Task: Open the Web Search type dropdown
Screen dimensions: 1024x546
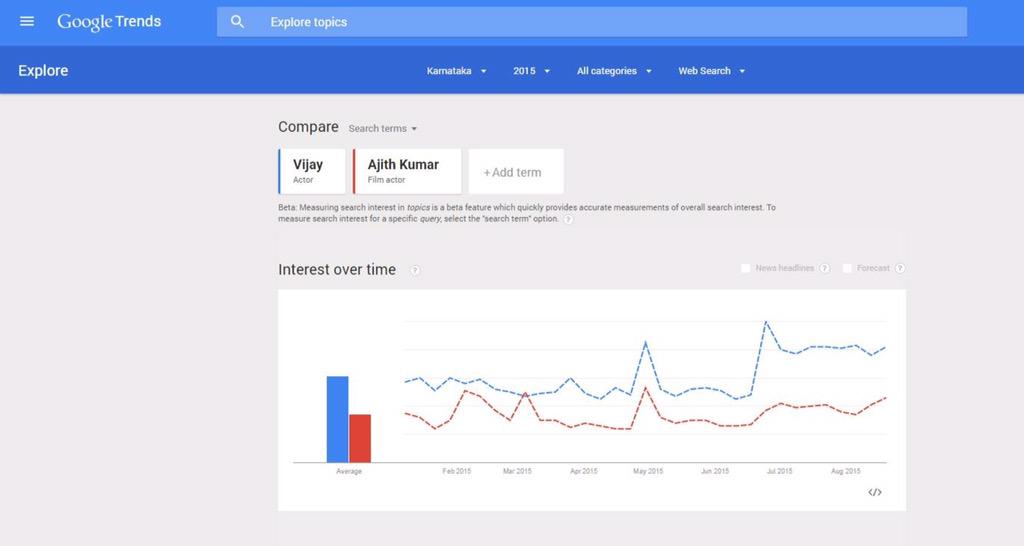Action: (712, 71)
